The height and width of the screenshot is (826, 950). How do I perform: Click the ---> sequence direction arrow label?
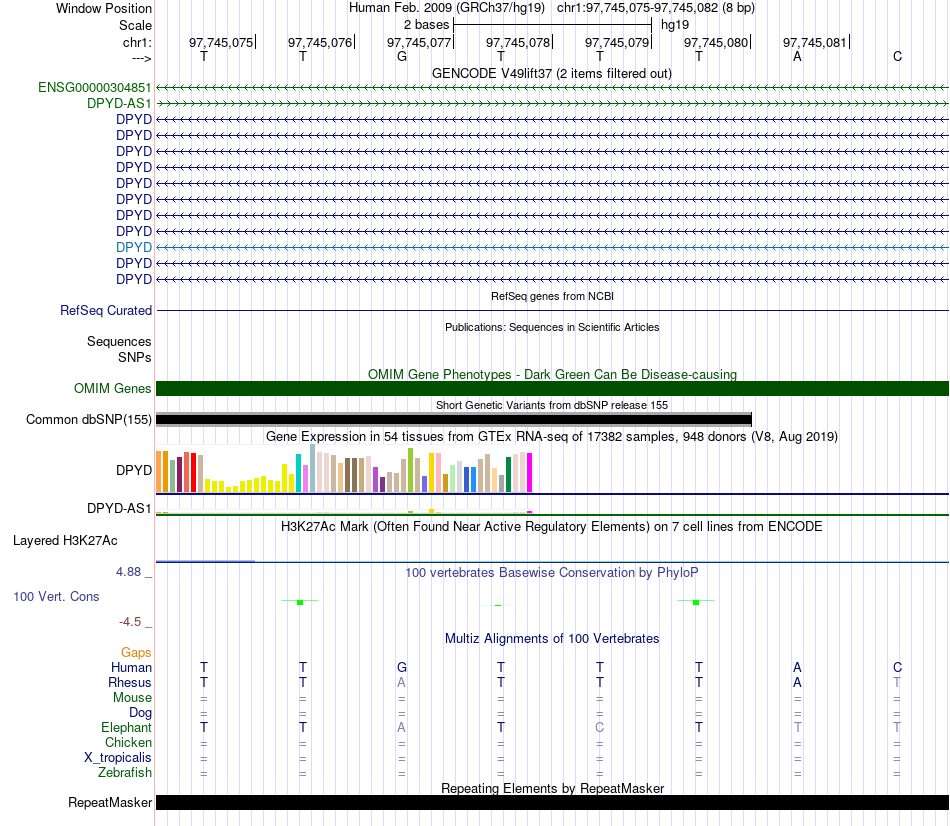(141, 58)
